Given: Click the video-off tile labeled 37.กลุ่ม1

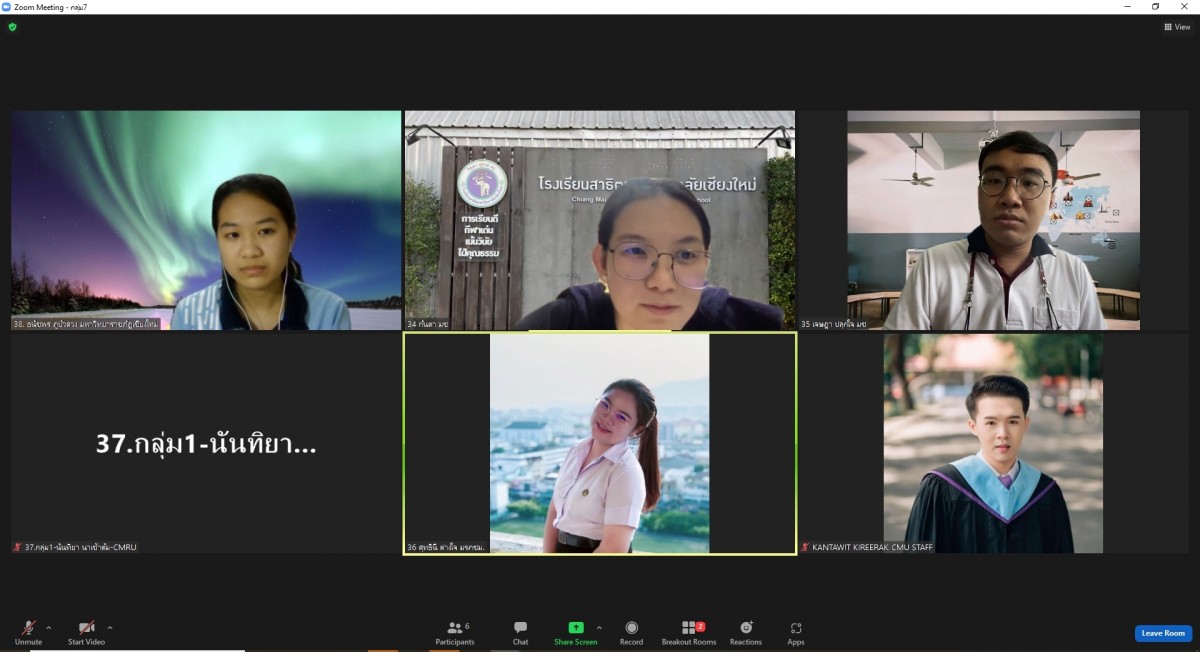Looking at the screenshot, I should click(206, 443).
